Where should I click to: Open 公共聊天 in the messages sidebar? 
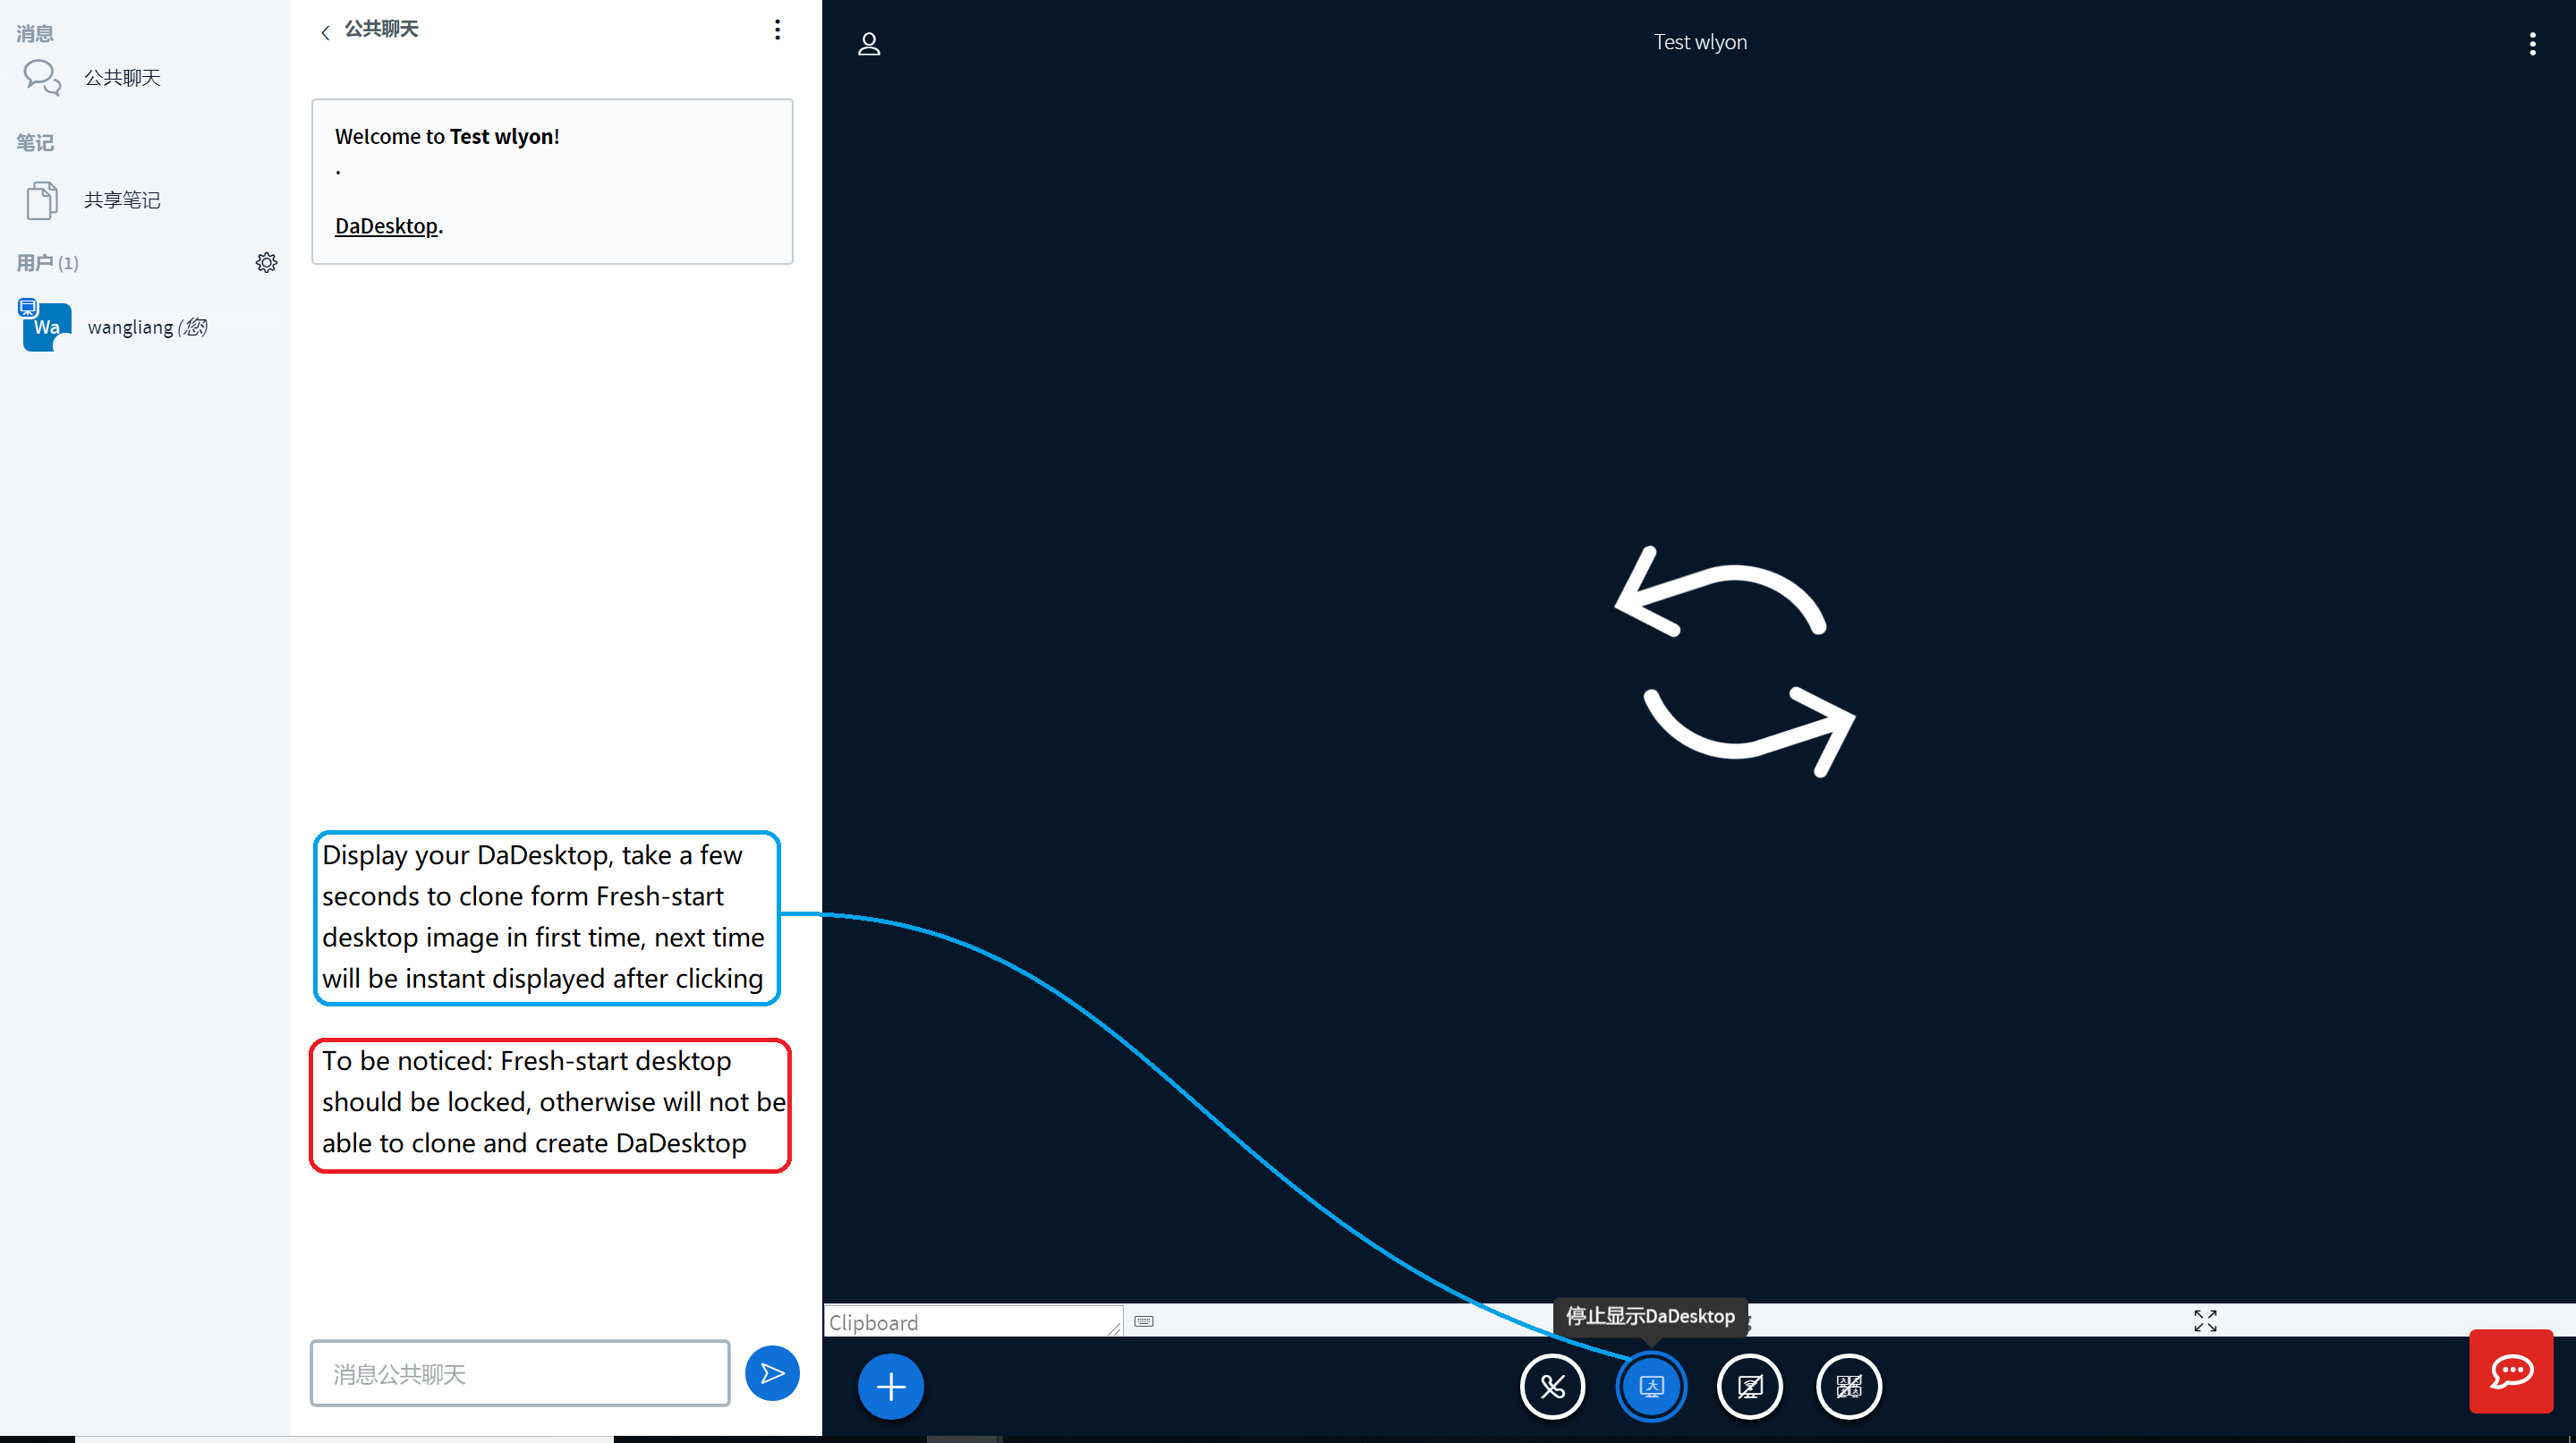[x=121, y=77]
